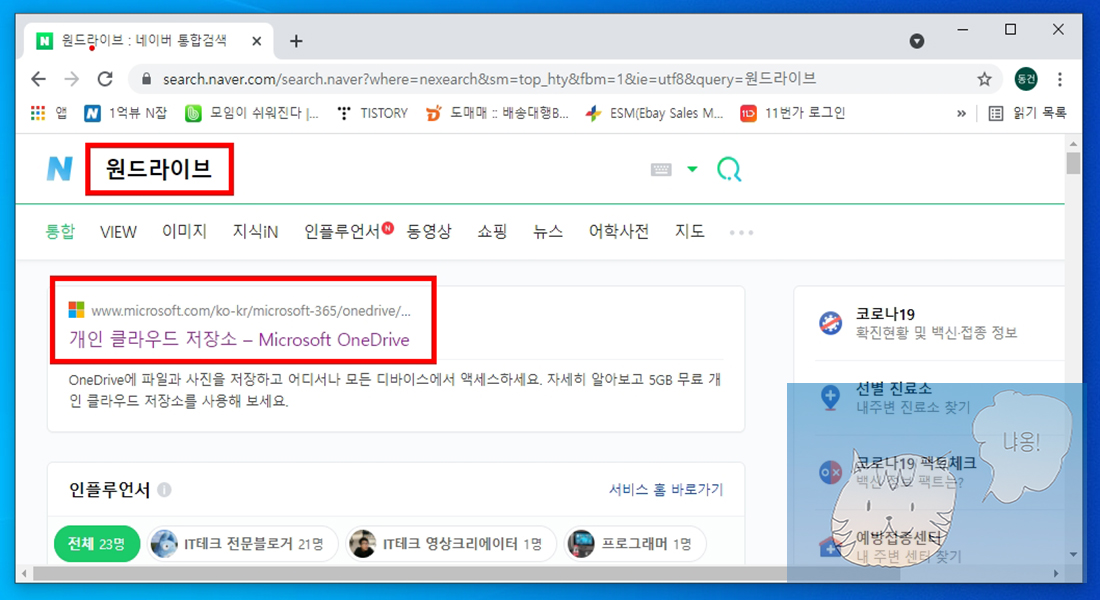Go back to previous page
This screenshot has height=600, width=1100.
click(39, 79)
